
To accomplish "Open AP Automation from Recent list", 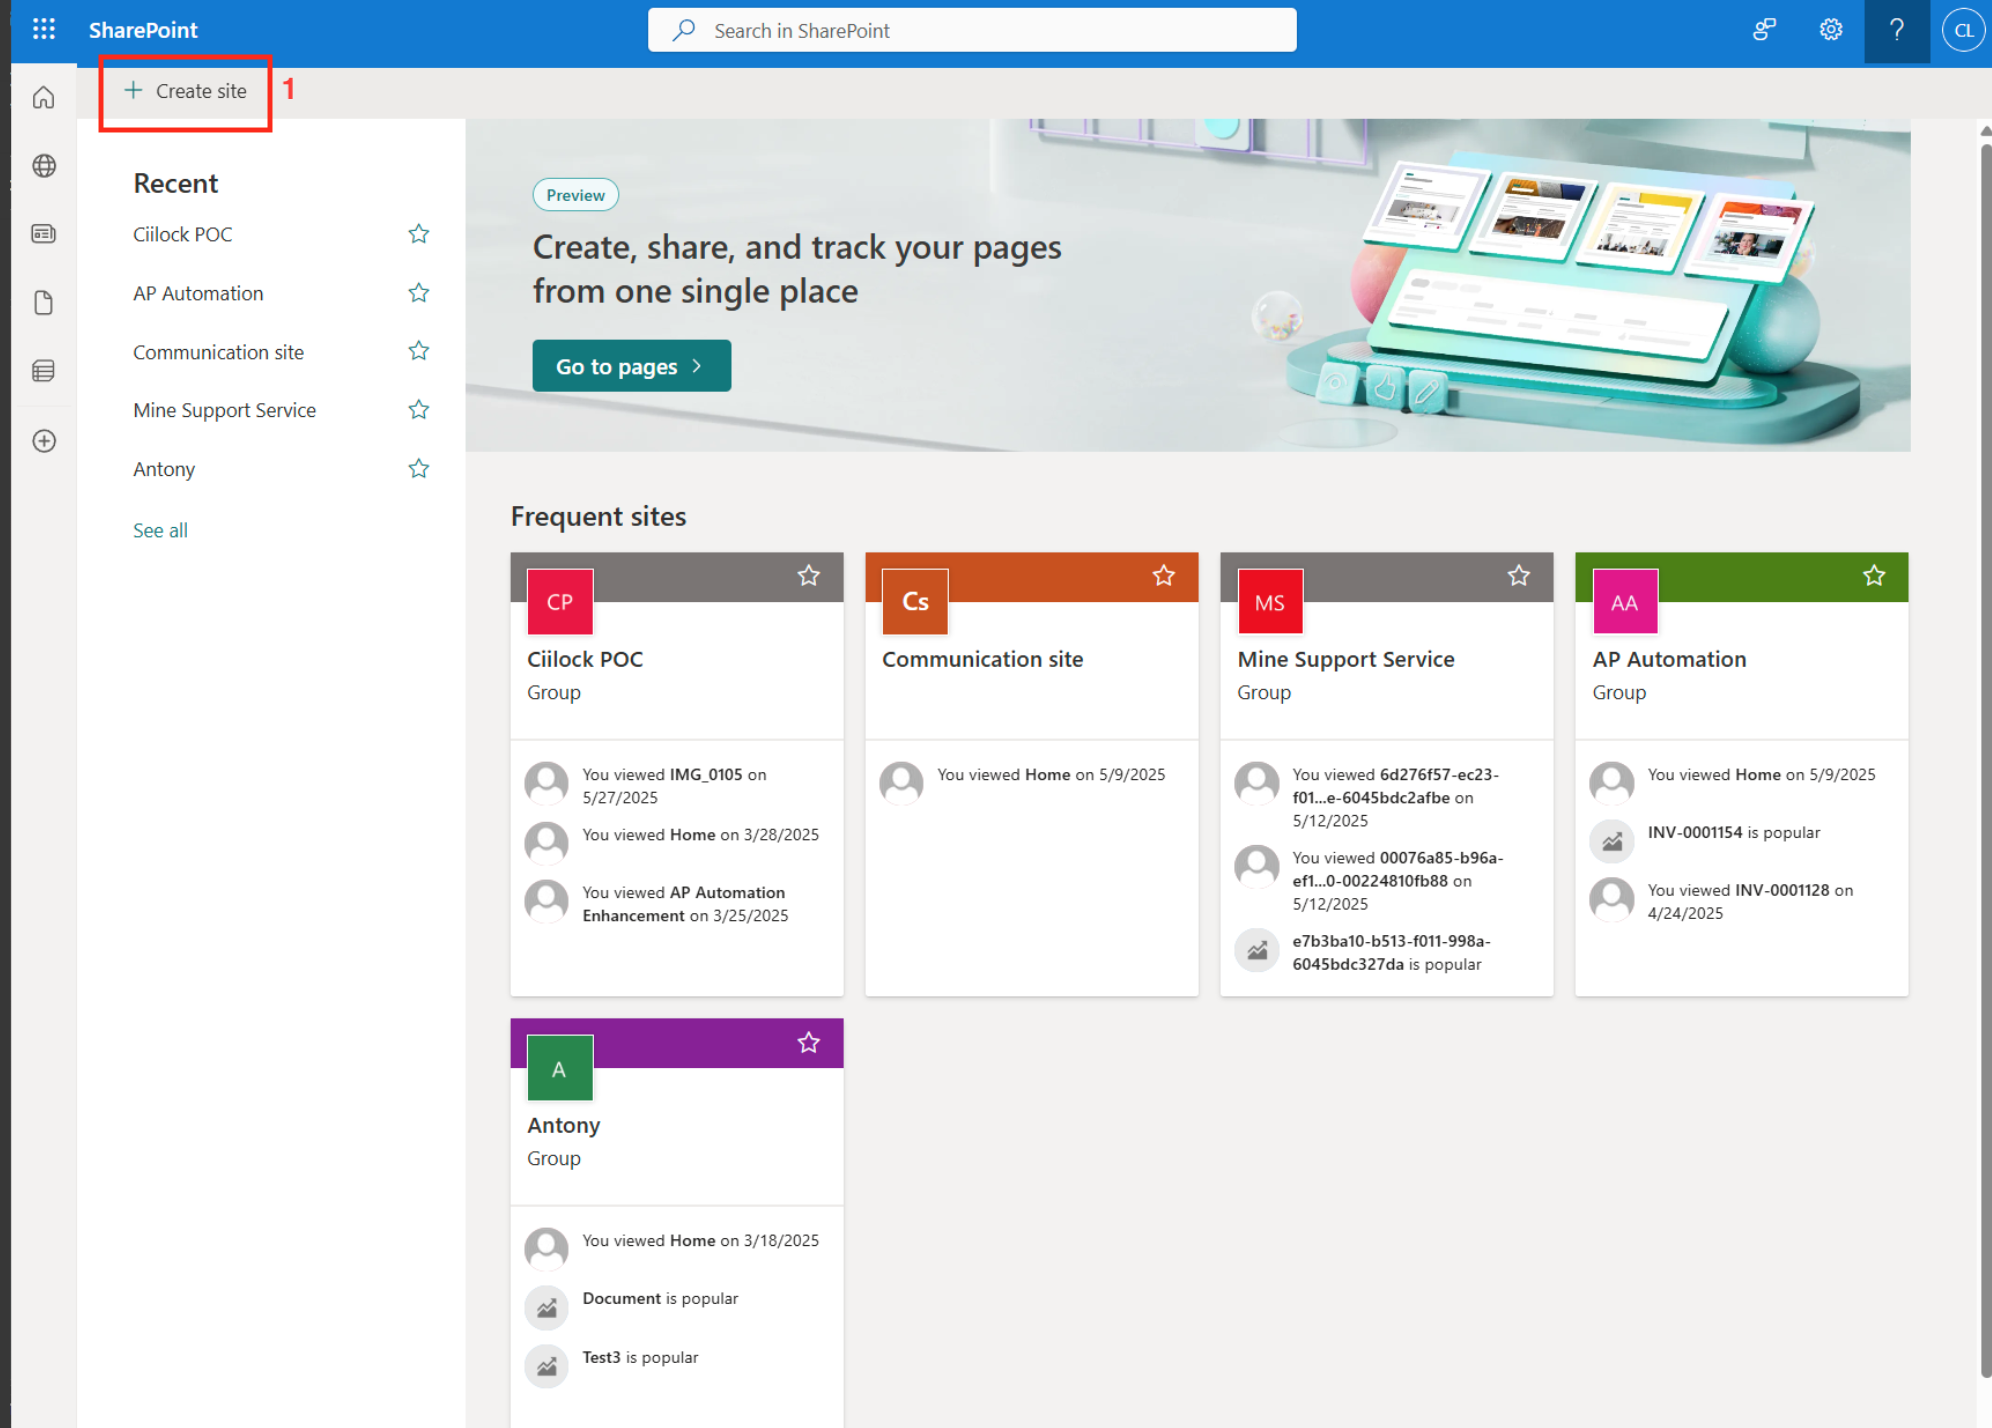I will point(198,293).
